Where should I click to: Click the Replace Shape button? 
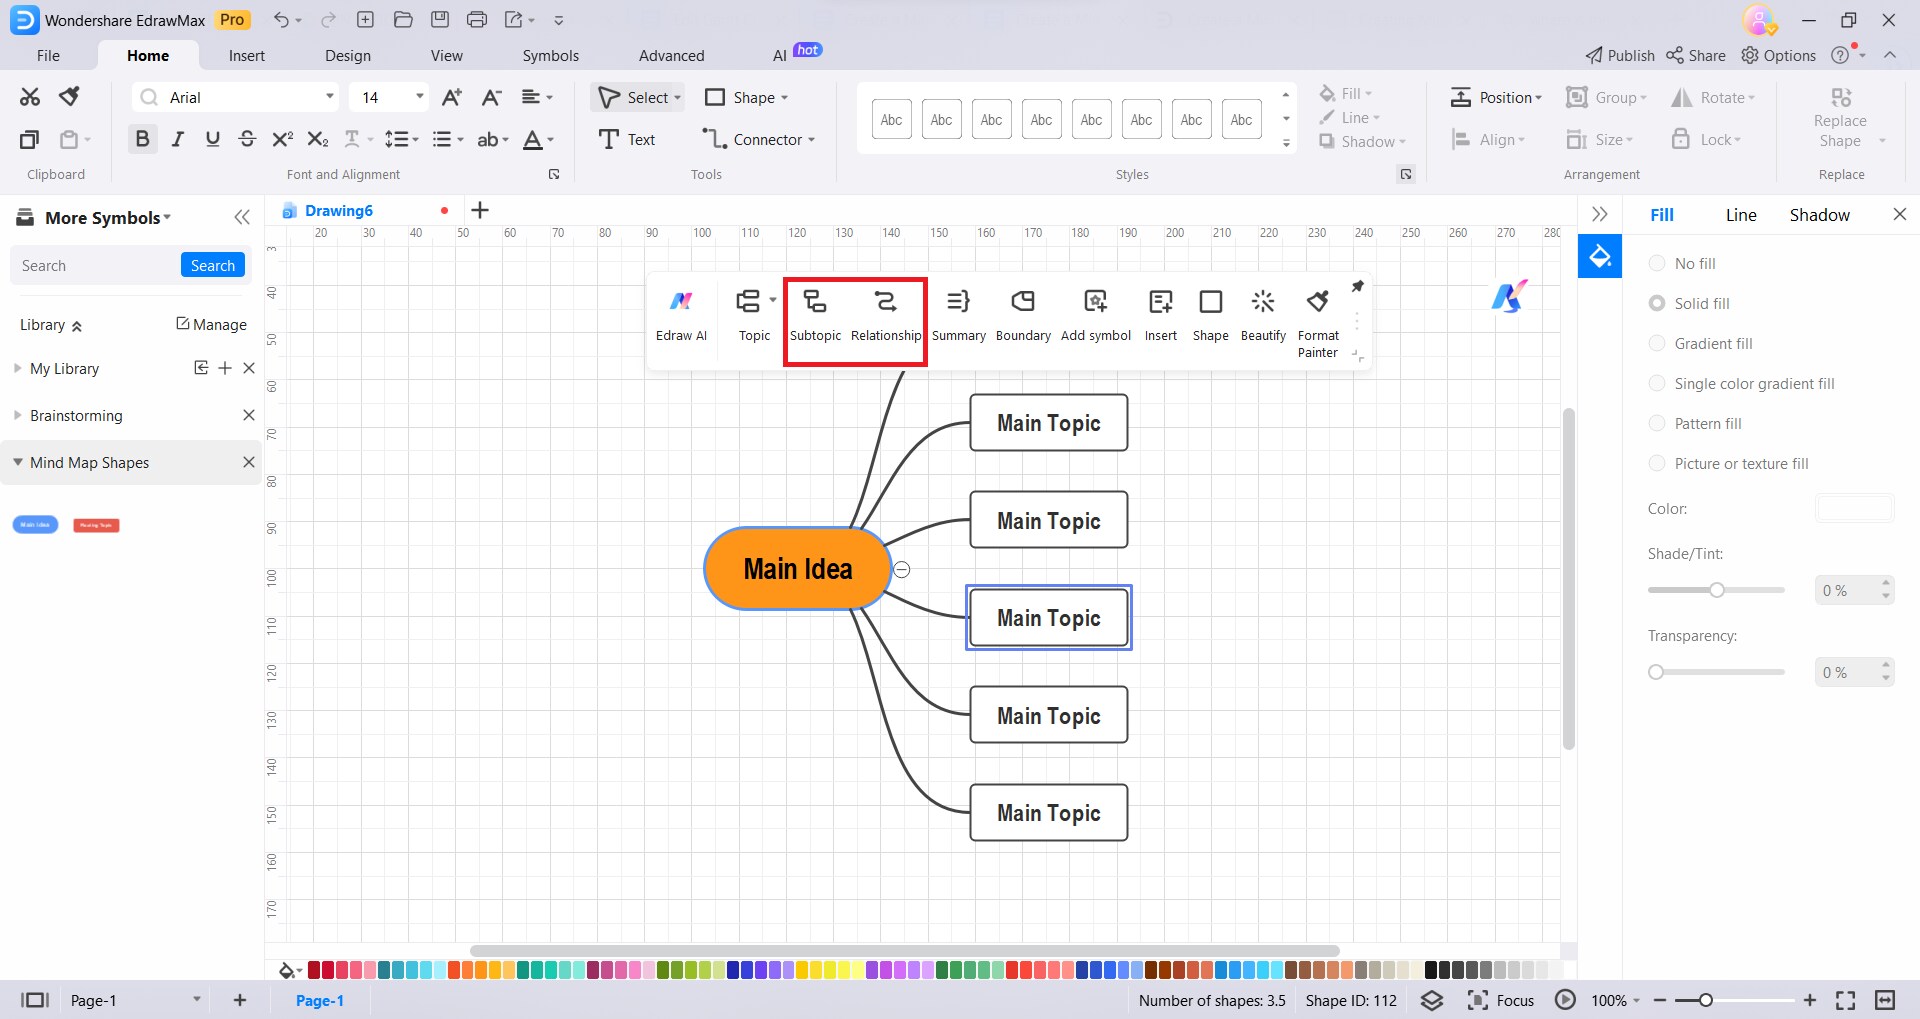(1840, 118)
